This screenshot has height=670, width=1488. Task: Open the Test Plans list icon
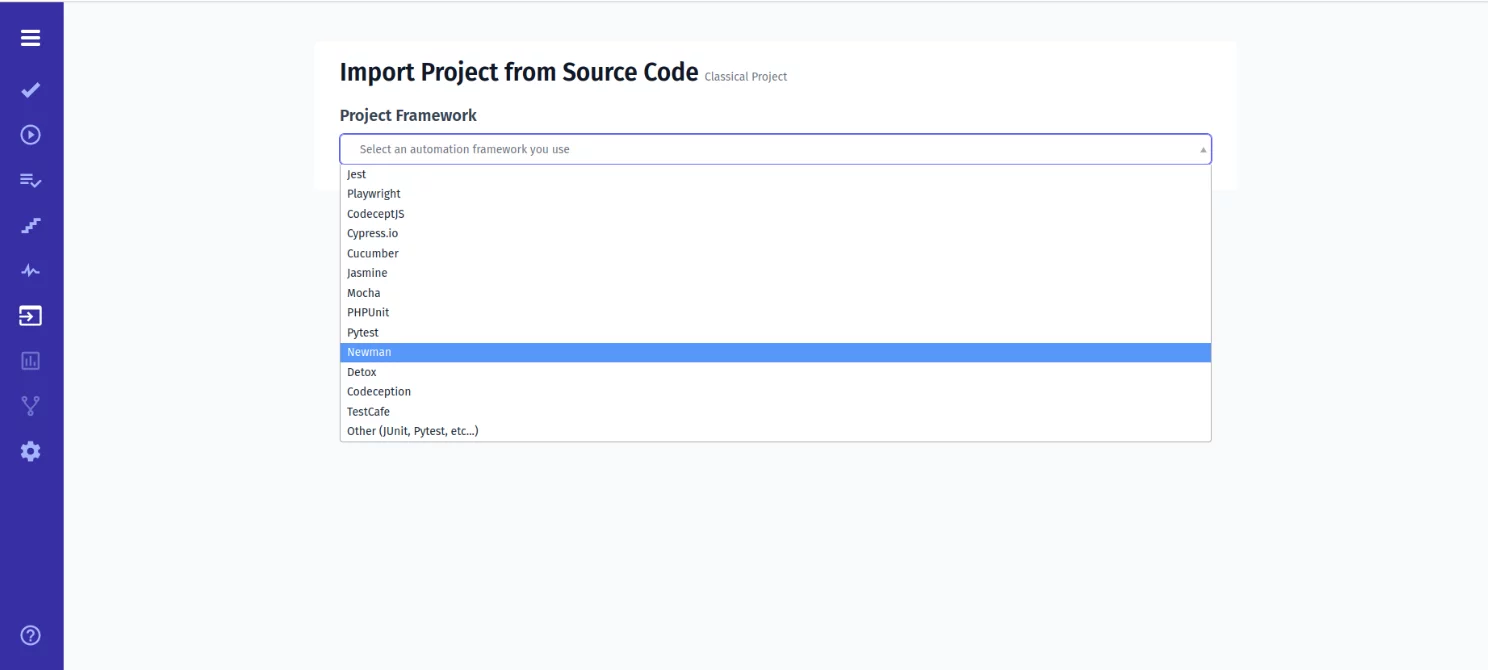(30, 180)
